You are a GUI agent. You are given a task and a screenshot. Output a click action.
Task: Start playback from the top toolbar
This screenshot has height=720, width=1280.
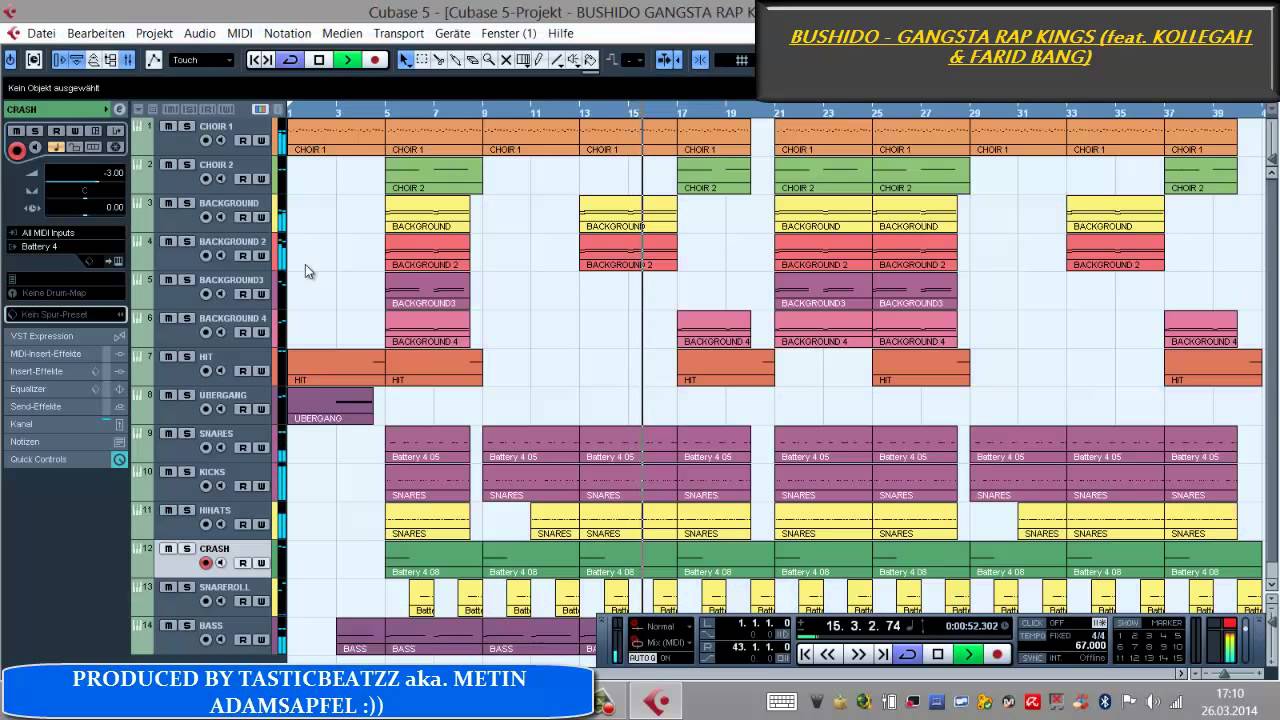coord(347,60)
